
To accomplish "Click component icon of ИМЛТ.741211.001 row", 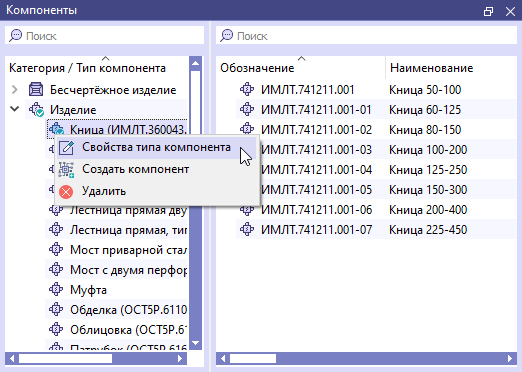I will [x=247, y=89].
